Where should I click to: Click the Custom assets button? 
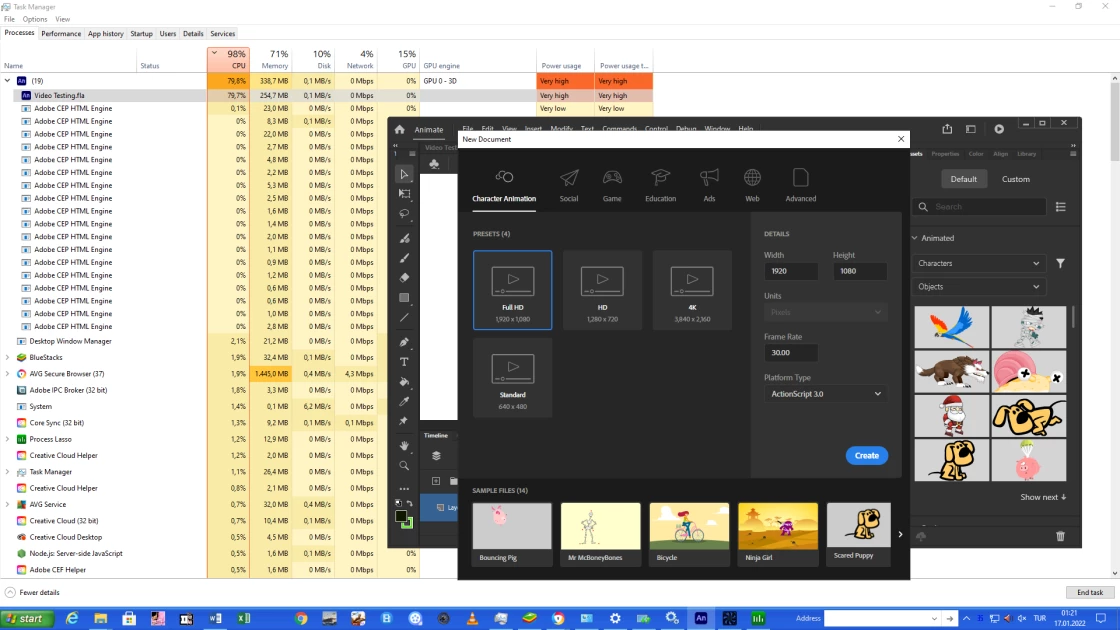click(x=1016, y=179)
